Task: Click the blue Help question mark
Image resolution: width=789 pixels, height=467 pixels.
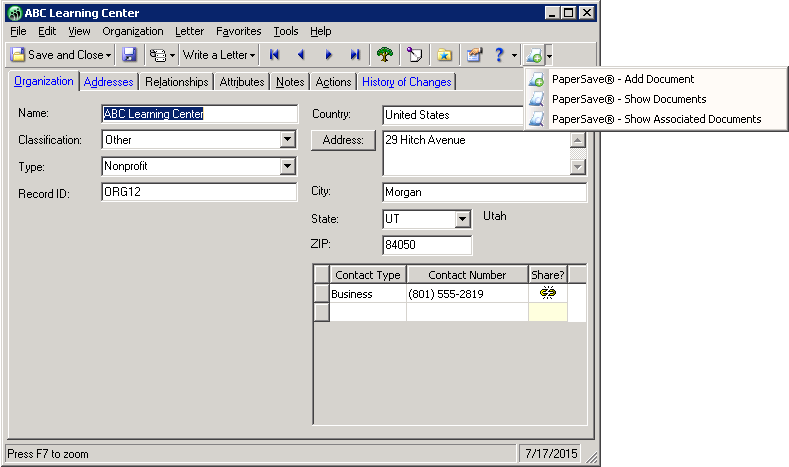Action: point(499,55)
